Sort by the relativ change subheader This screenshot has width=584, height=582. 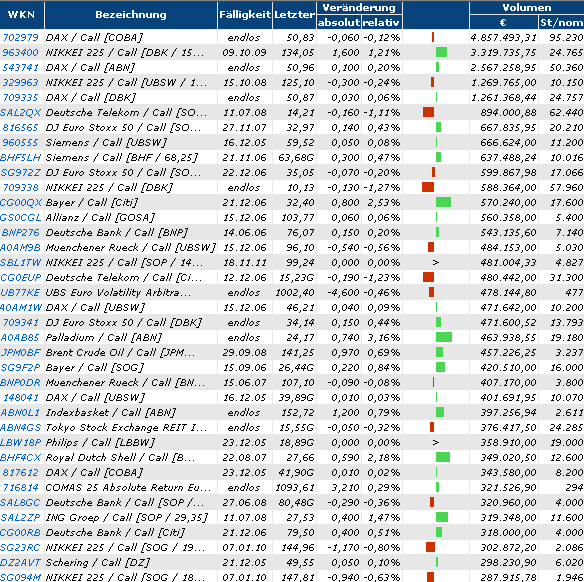click(x=381, y=22)
